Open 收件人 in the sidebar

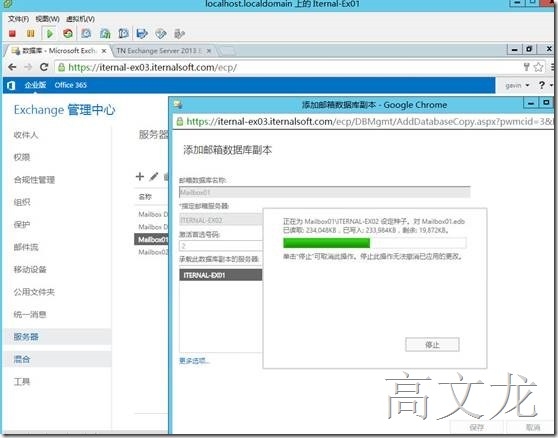pos(26,135)
